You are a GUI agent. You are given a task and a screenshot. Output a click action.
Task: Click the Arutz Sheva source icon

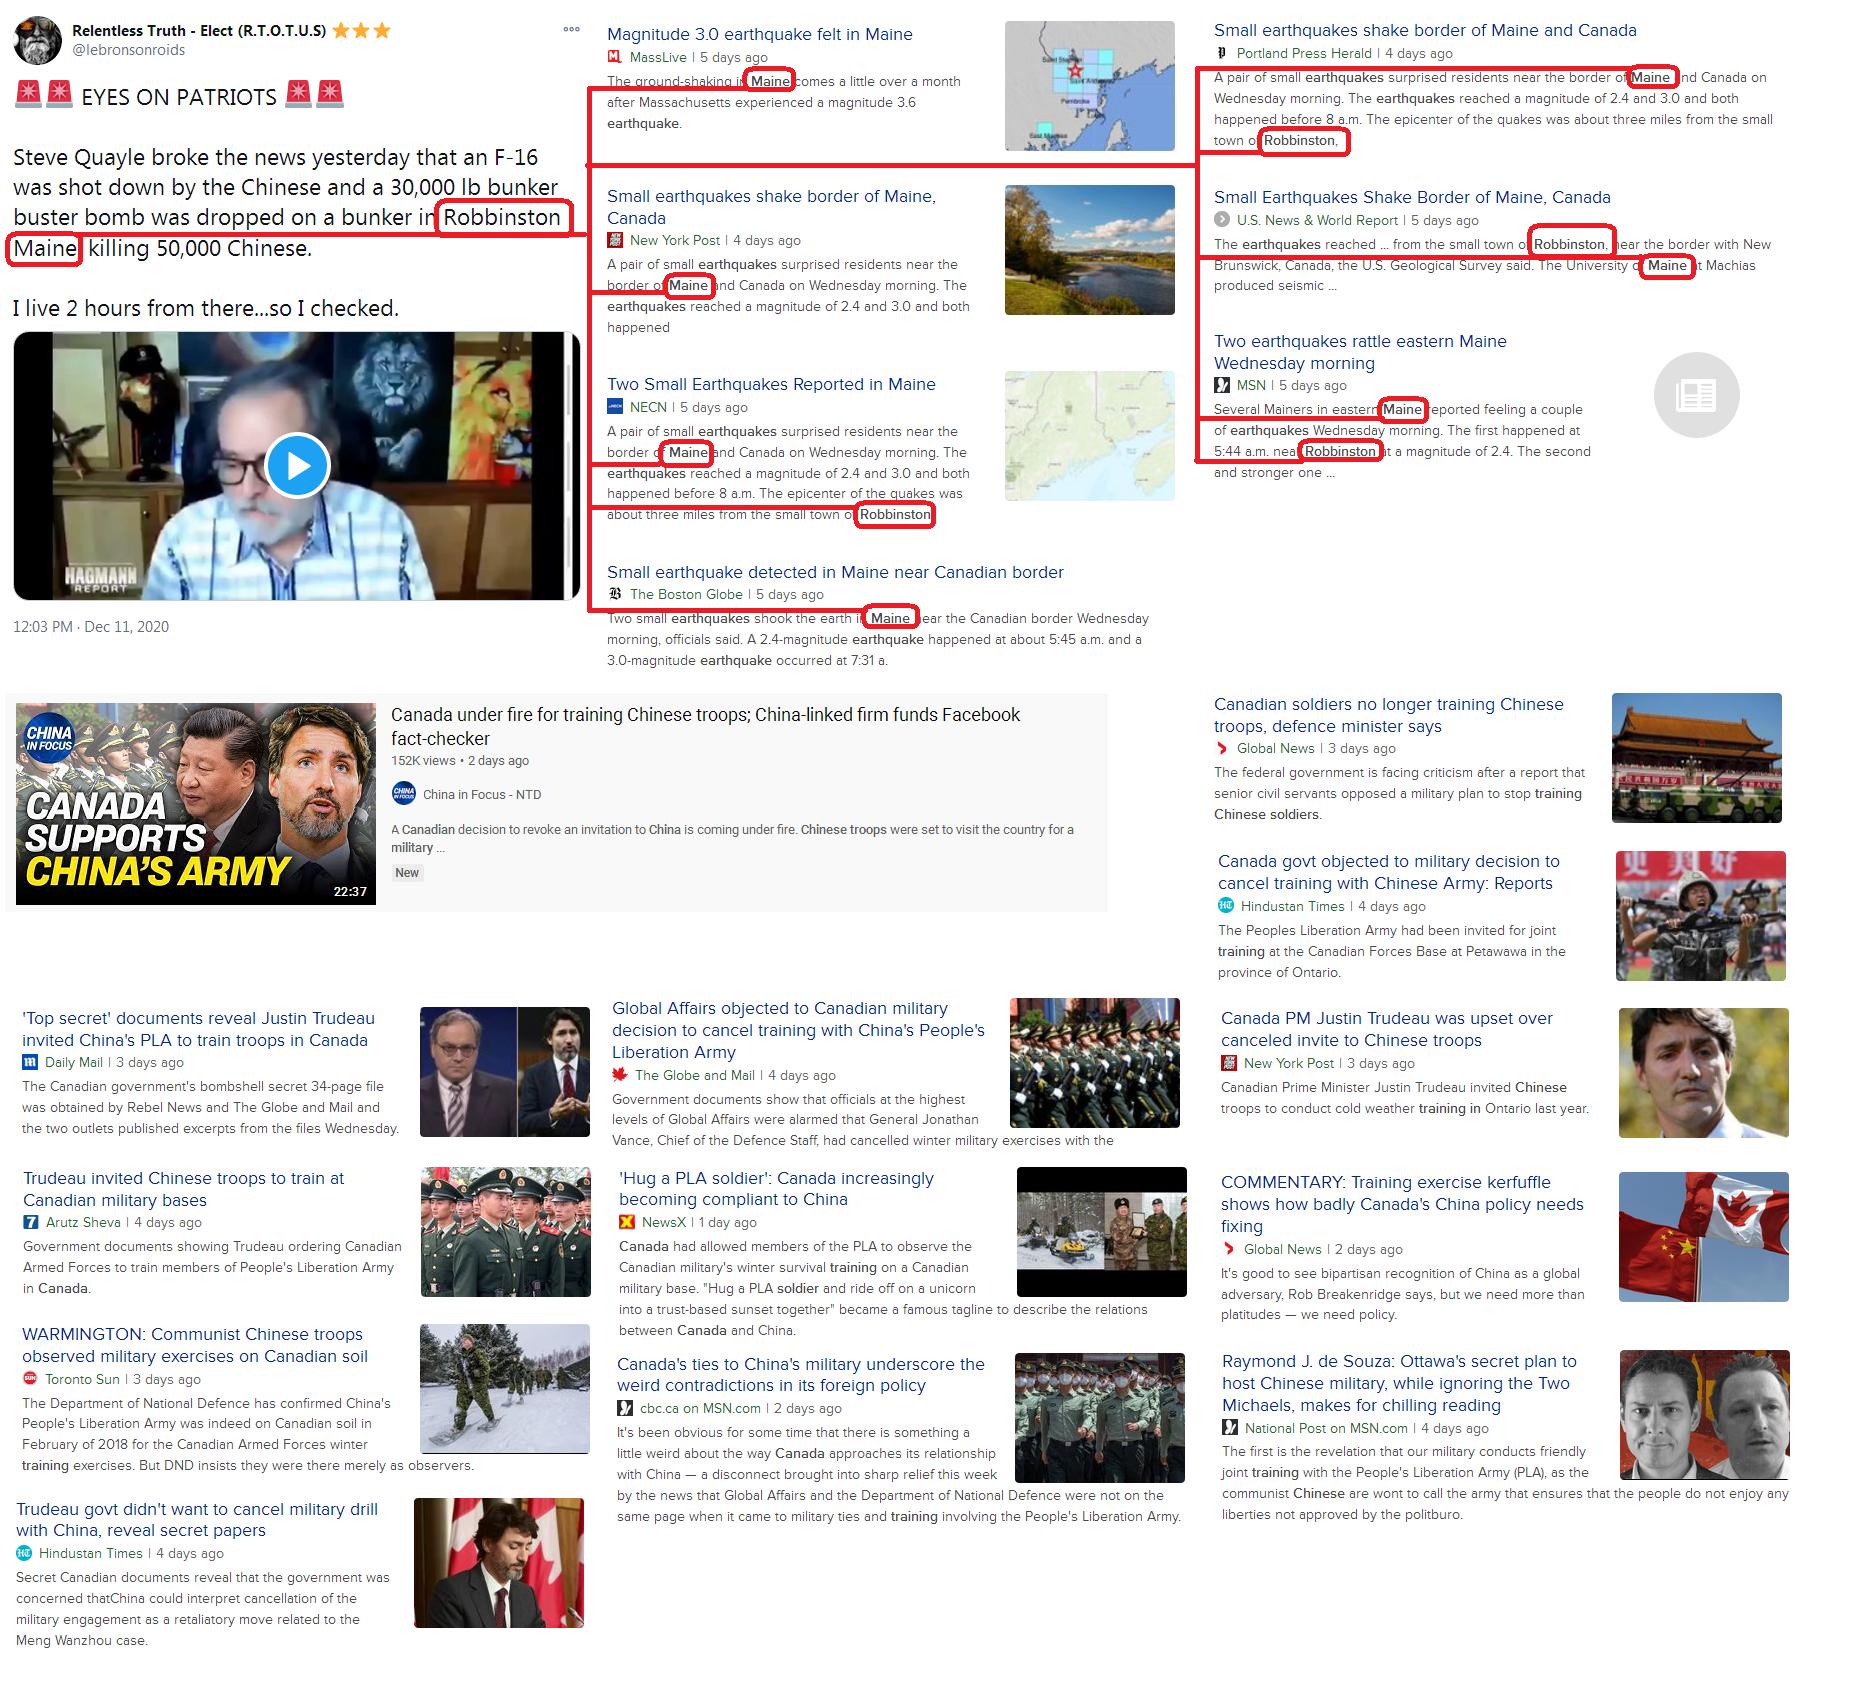click(31, 1222)
